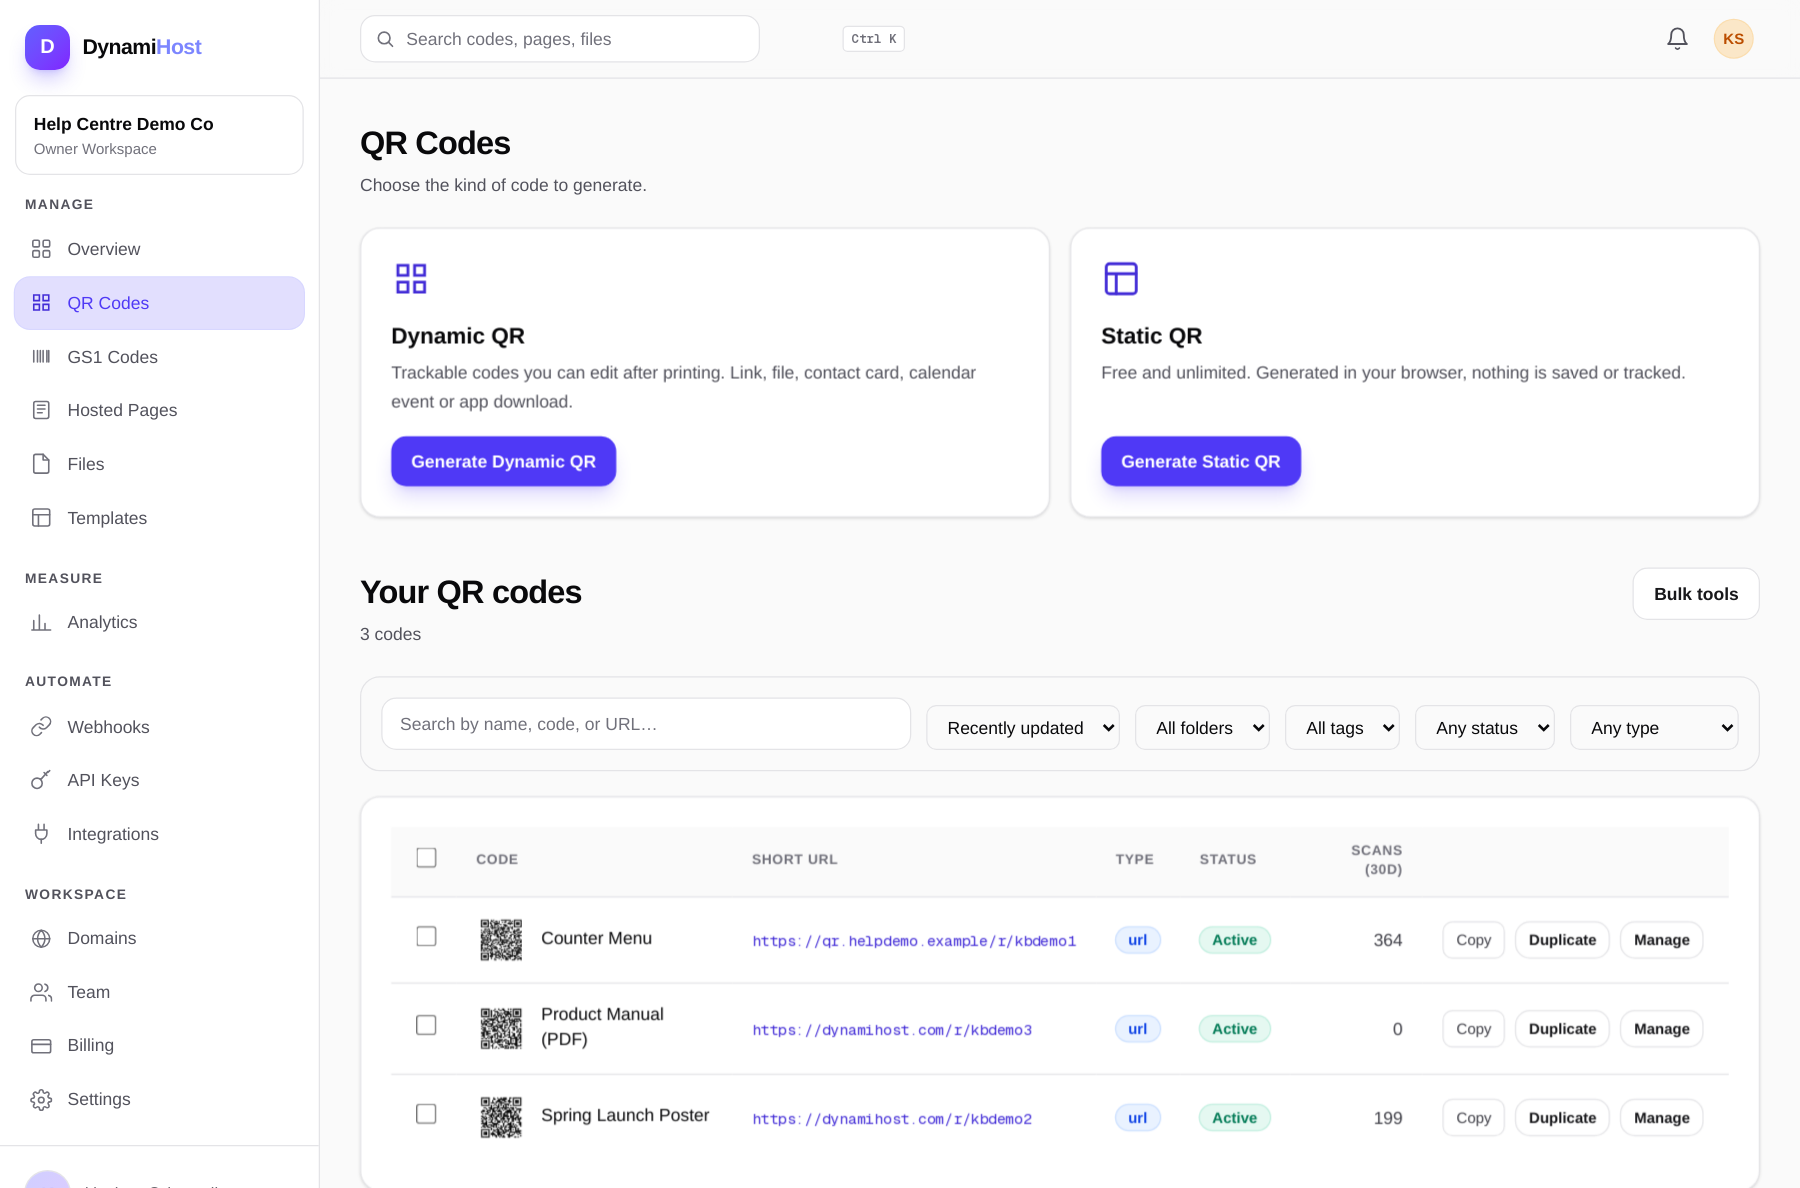The image size is (1800, 1188).
Task: Click the Spring Launch Poster QR thumbnail
Action: click(501, 1118)
